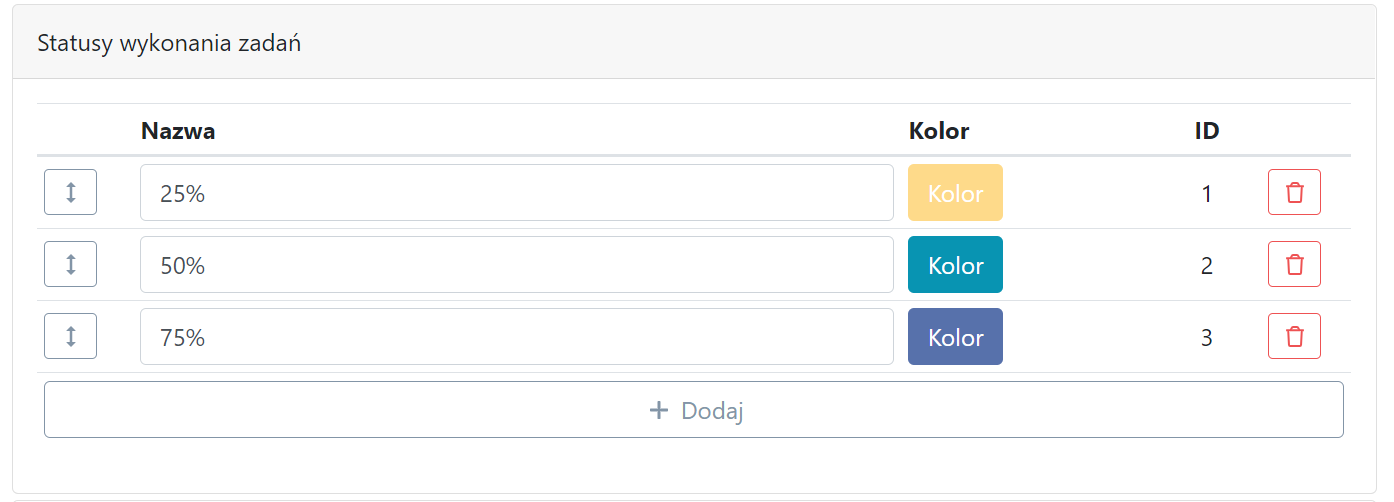Click the reorder arrows beside 50%
The height and width of the screenshot is (502, 1394).
coord(70,264)
